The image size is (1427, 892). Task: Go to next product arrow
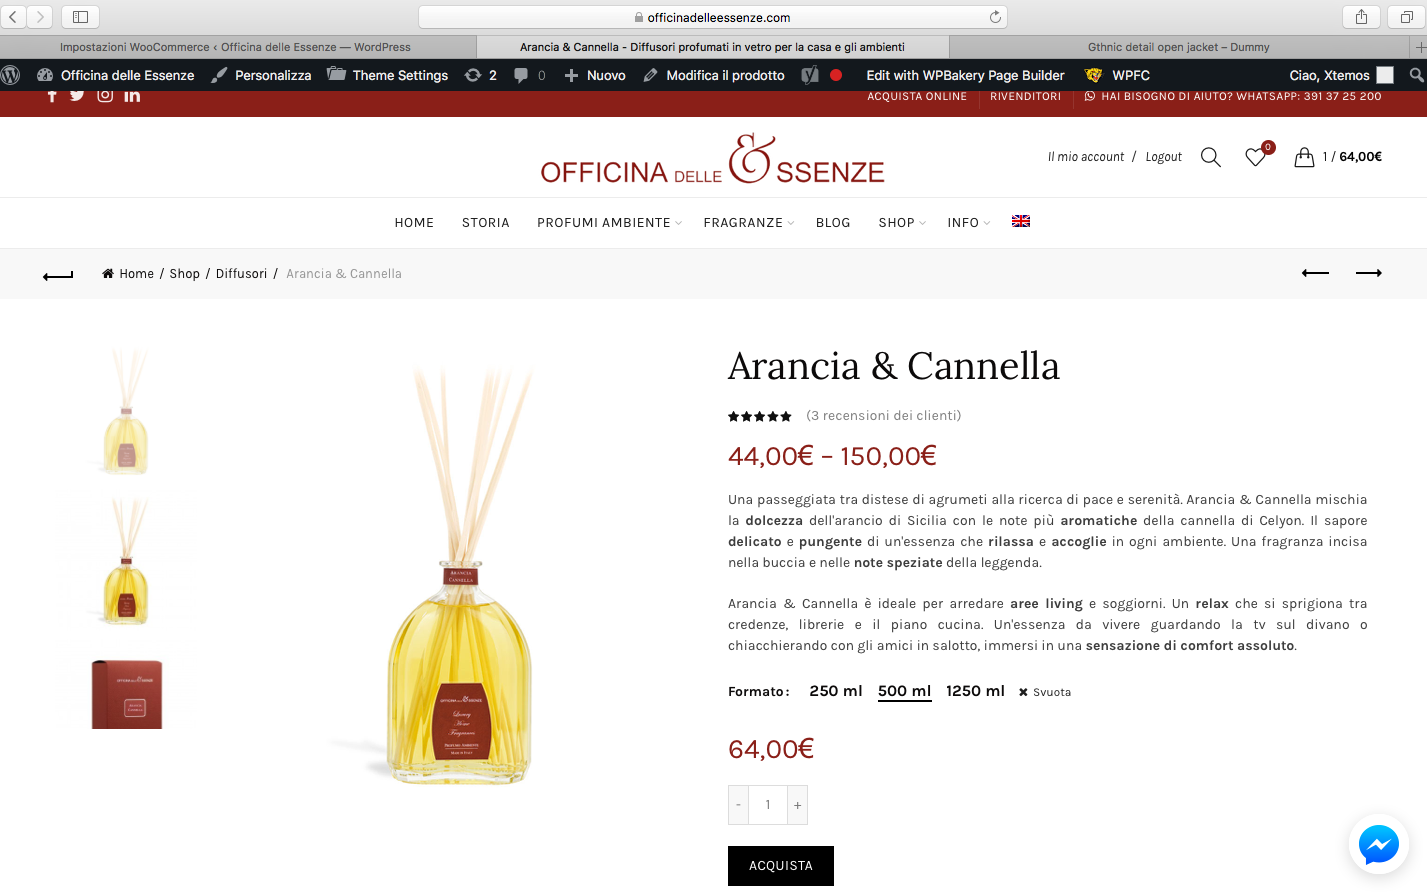pos(1368,273)
